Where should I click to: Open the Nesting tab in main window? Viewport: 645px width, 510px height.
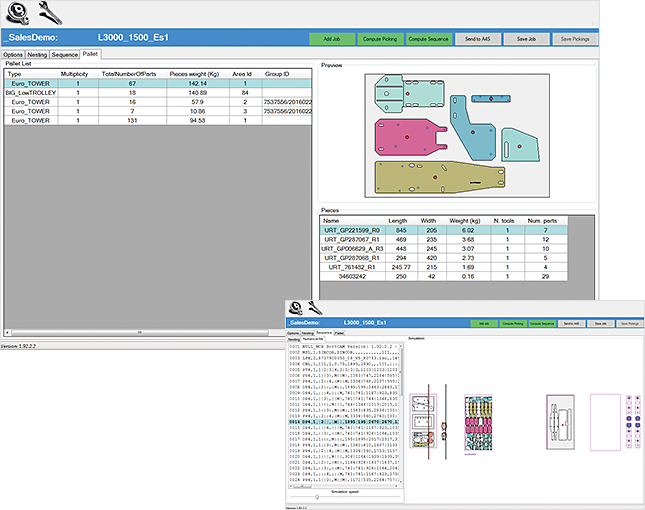pos(38,54)
